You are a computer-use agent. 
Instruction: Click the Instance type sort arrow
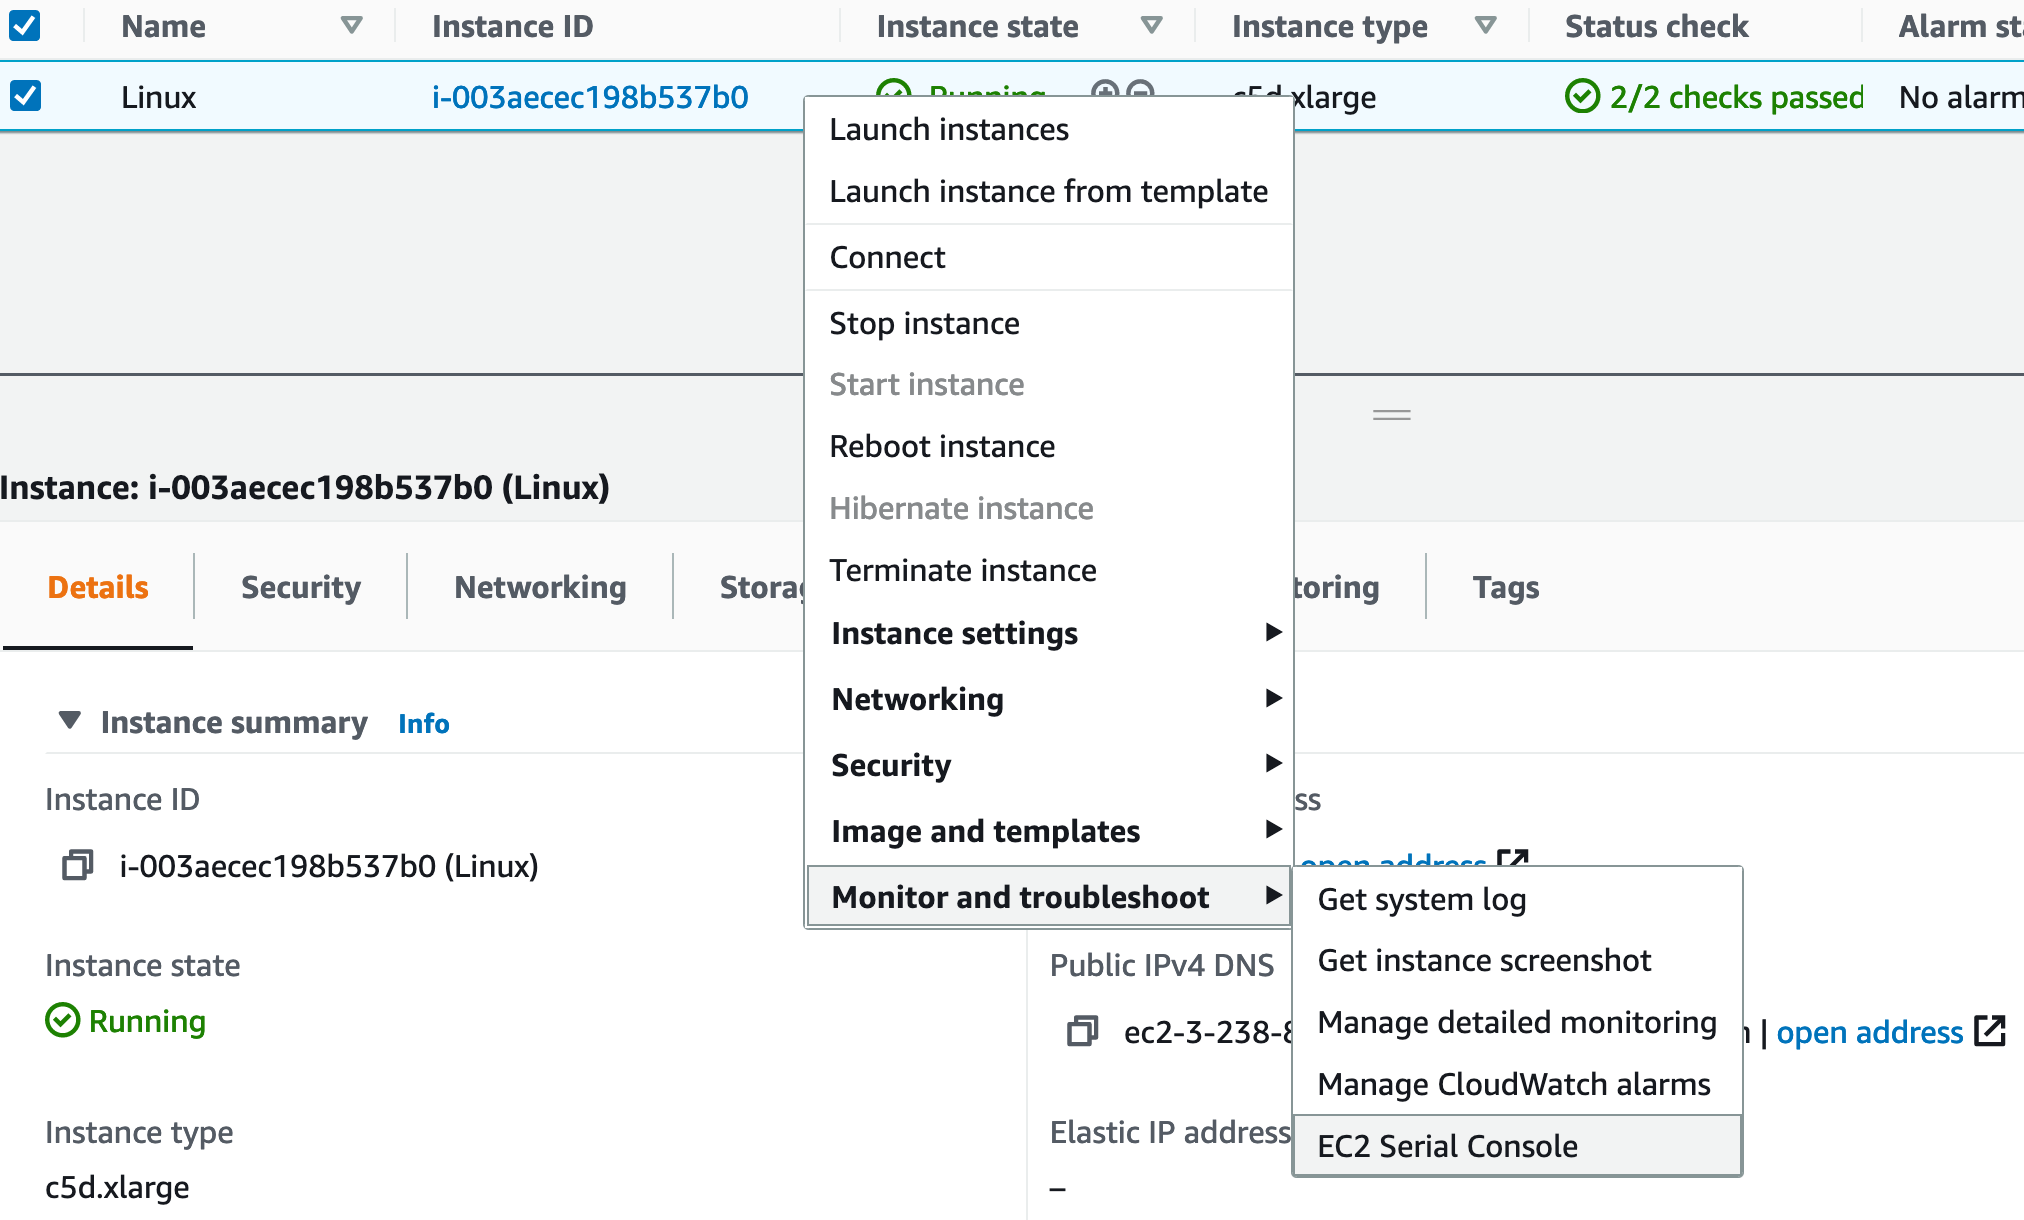point(1486,26)
